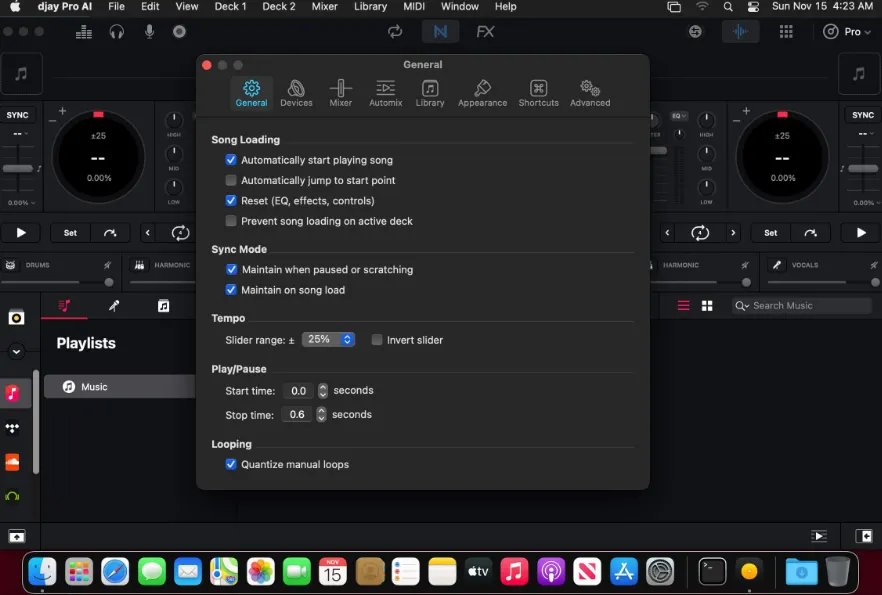Enable the Invert slider checkbox
882x595 pixels.
[377, 340]
